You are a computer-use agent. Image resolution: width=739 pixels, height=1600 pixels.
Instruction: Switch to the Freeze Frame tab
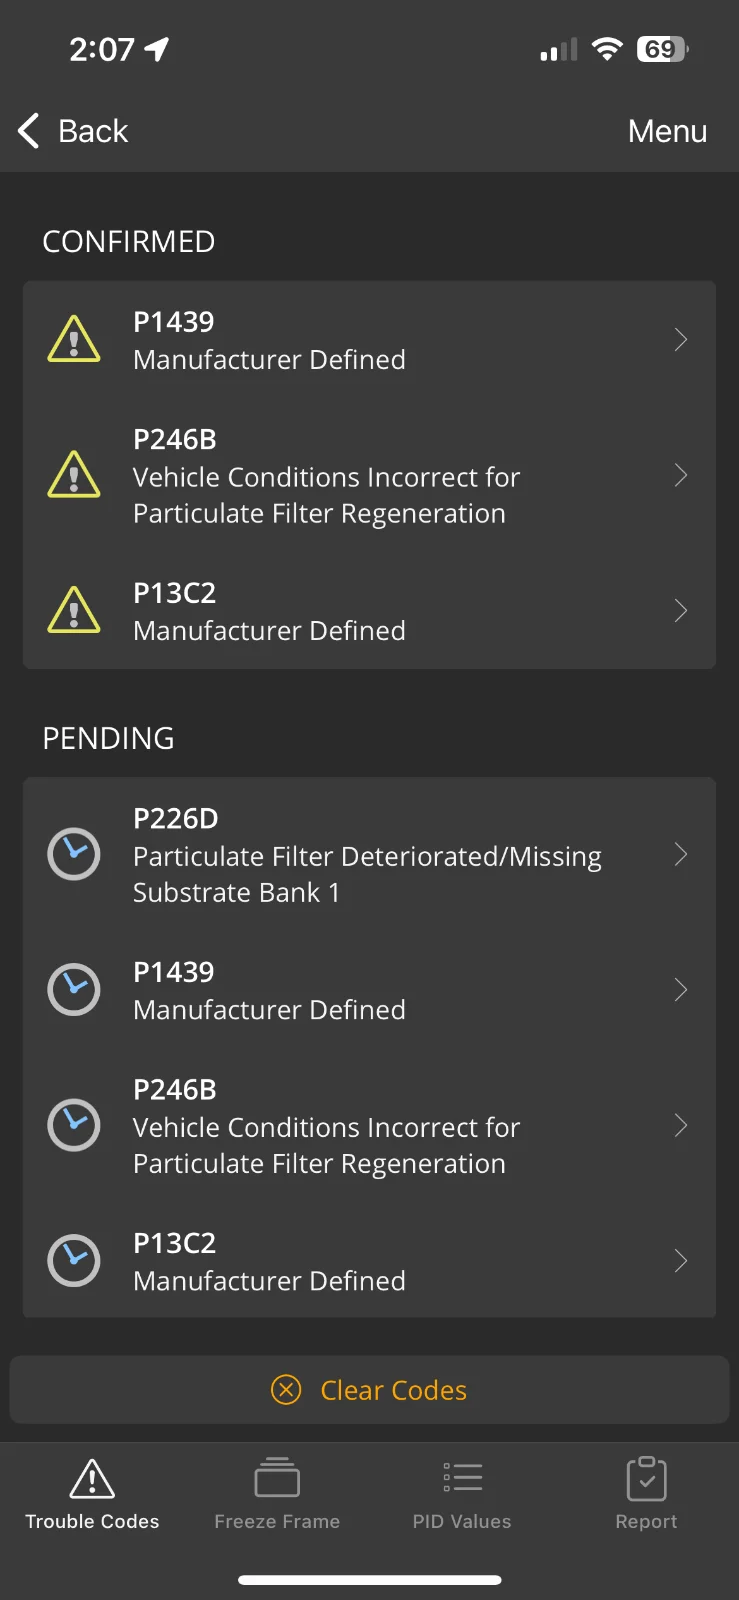coord(277,1494)
